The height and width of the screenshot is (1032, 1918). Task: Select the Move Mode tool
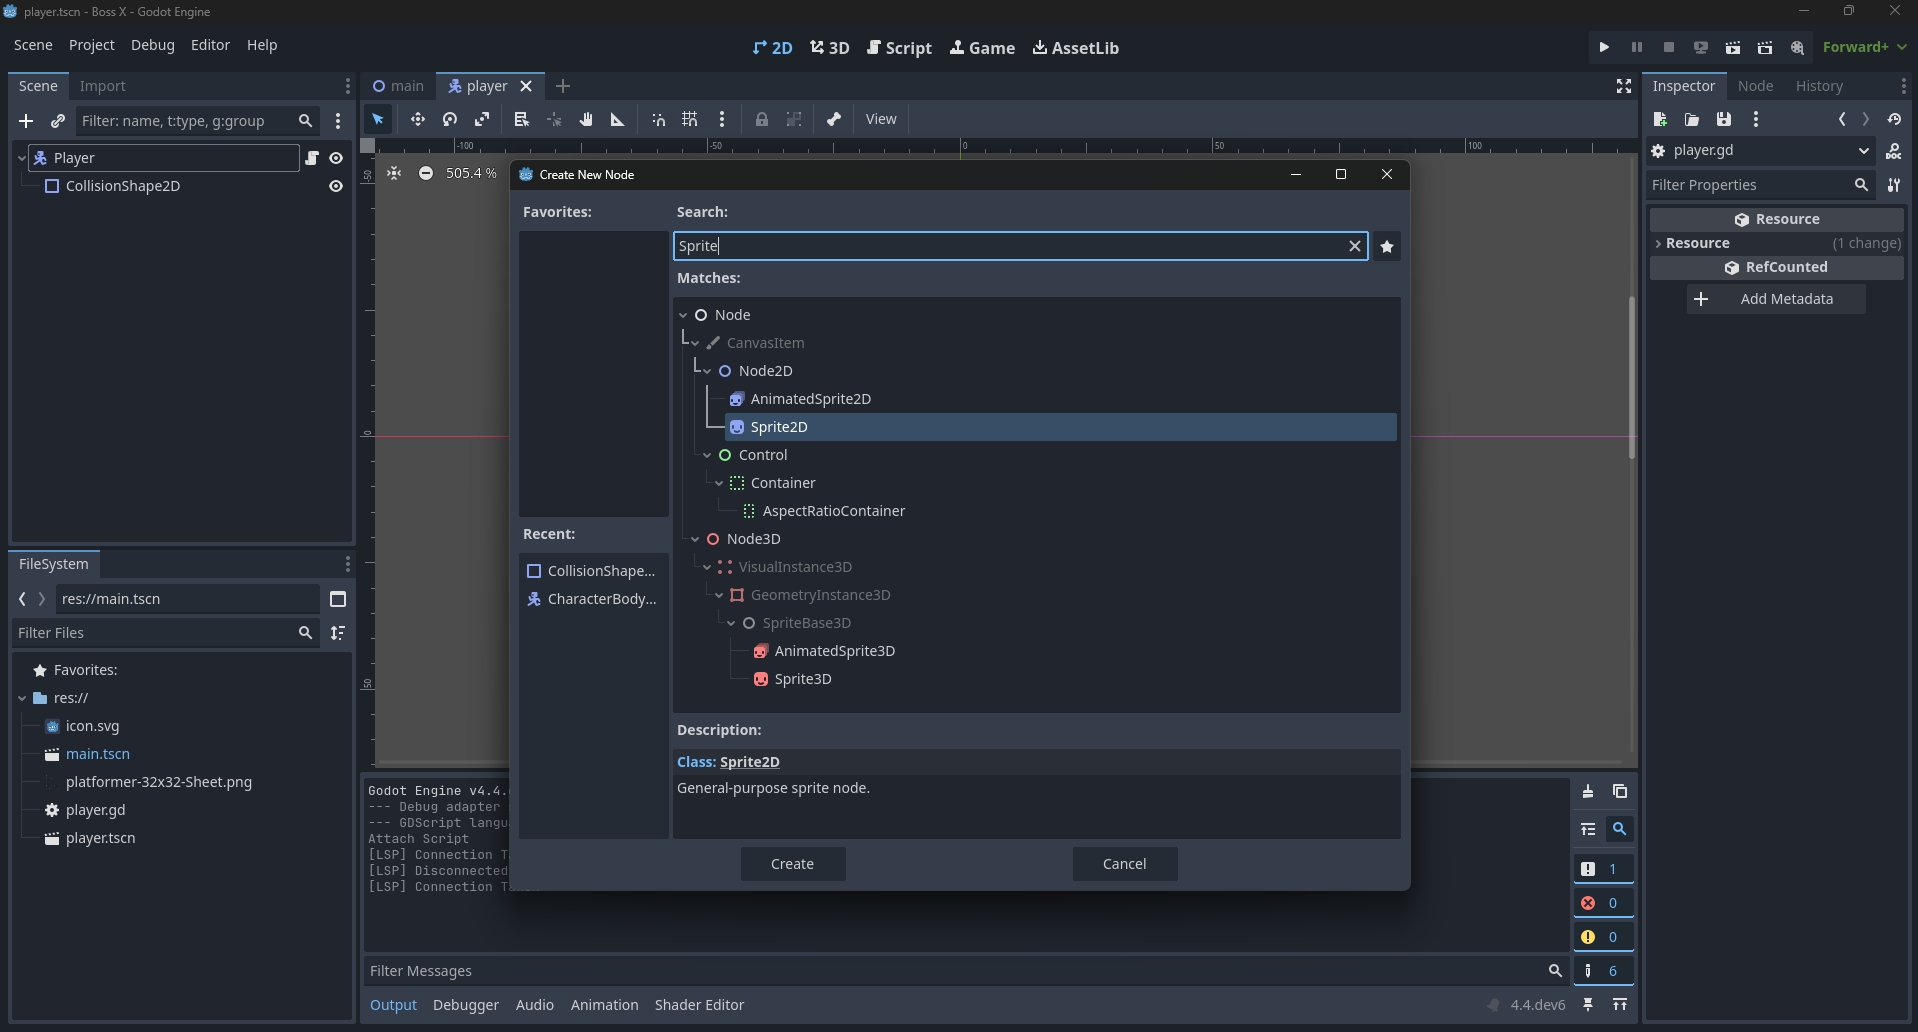[418, 119]
